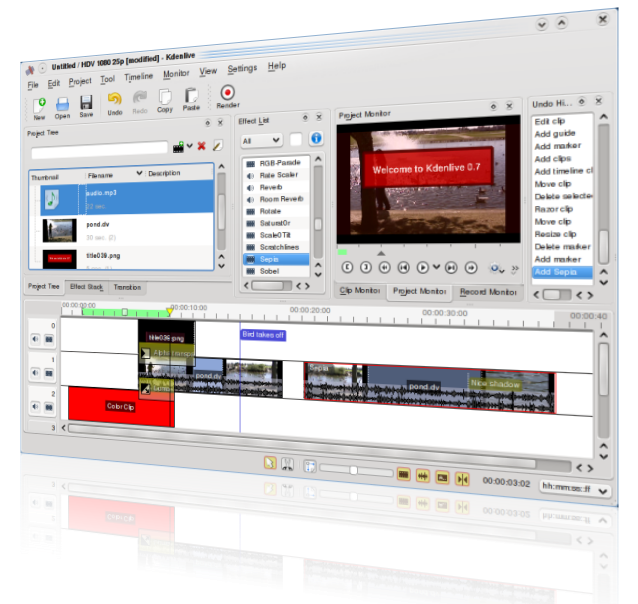Click the Redo toolbar icon
638x604 pixels.
pos(140,98)
